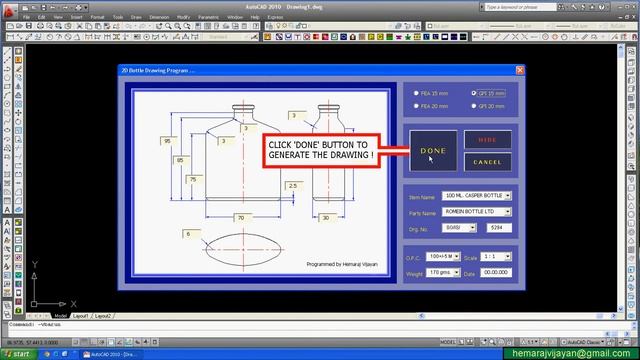640x360 pixels.
Task: Click the Zoom Realtime magnifier icon
Action: coord(168,26)
